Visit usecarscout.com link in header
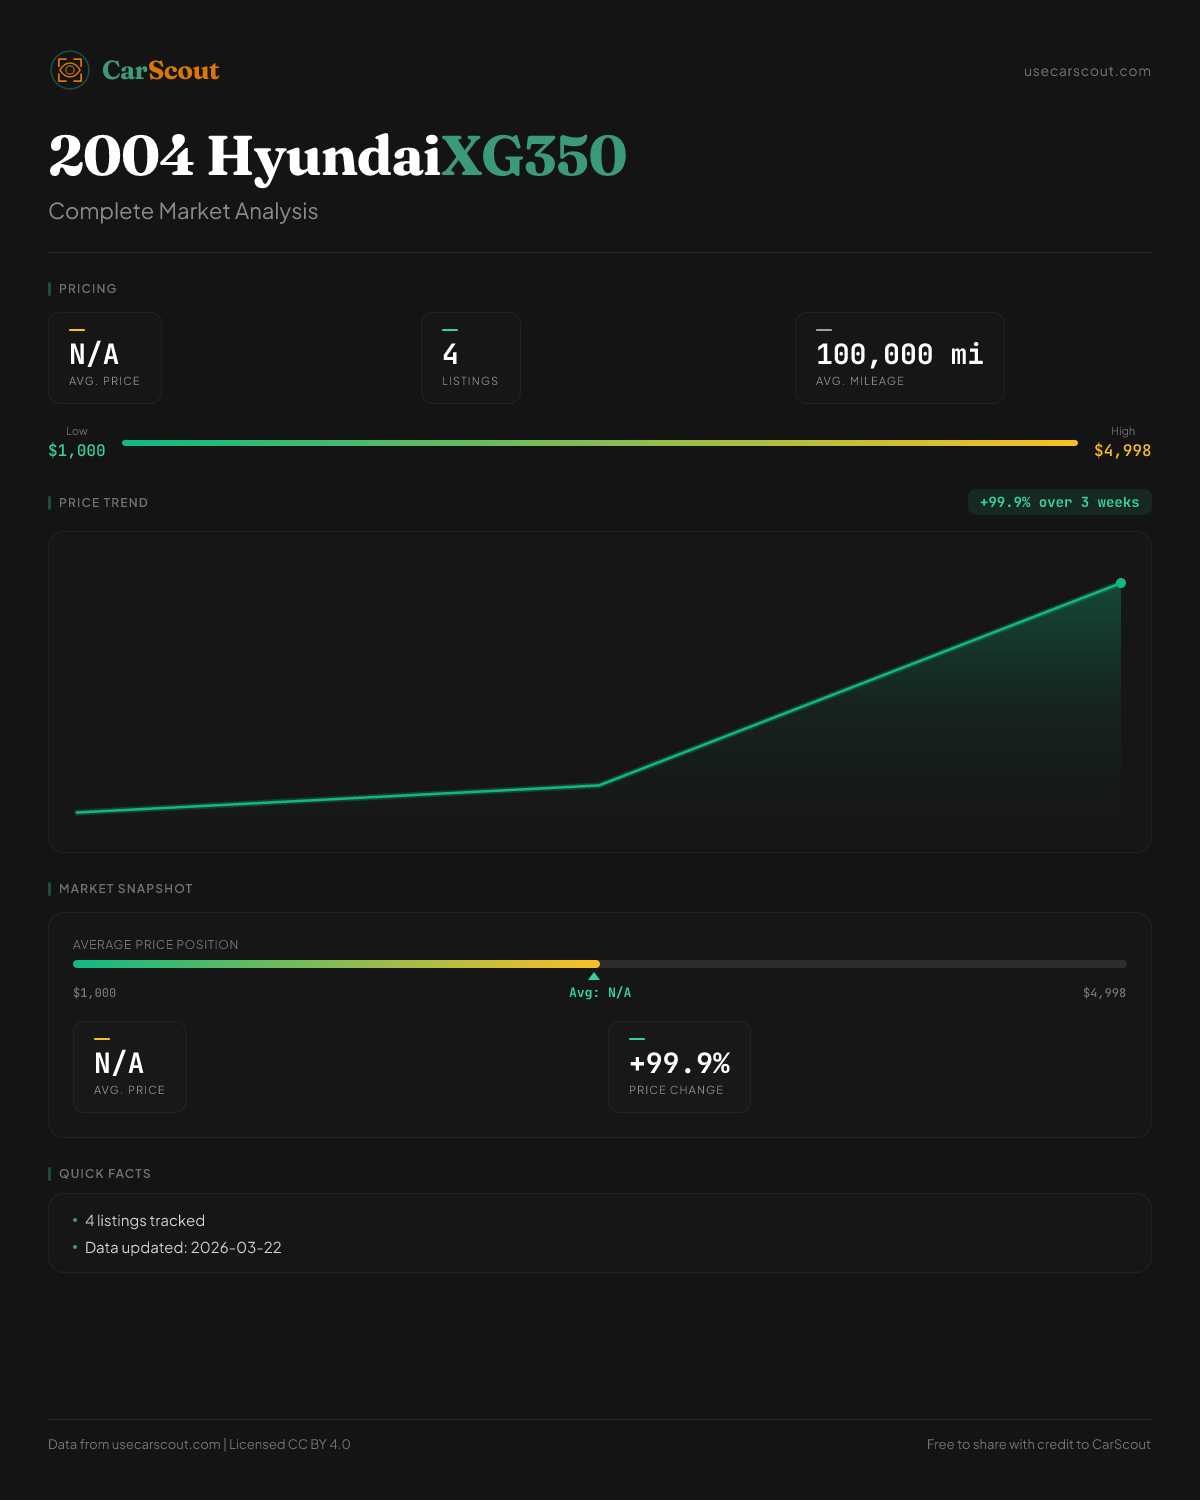Screen dimensions: 1200x1500 (x=1087, y=71)
